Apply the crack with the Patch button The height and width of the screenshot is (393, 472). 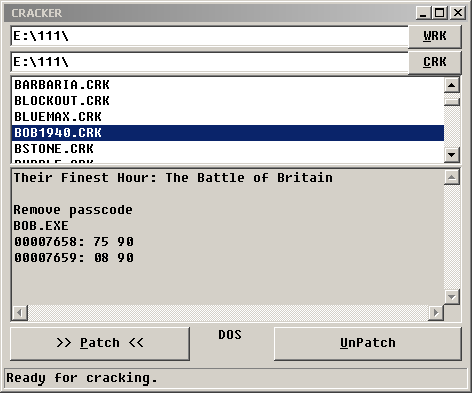click(100, 344)
